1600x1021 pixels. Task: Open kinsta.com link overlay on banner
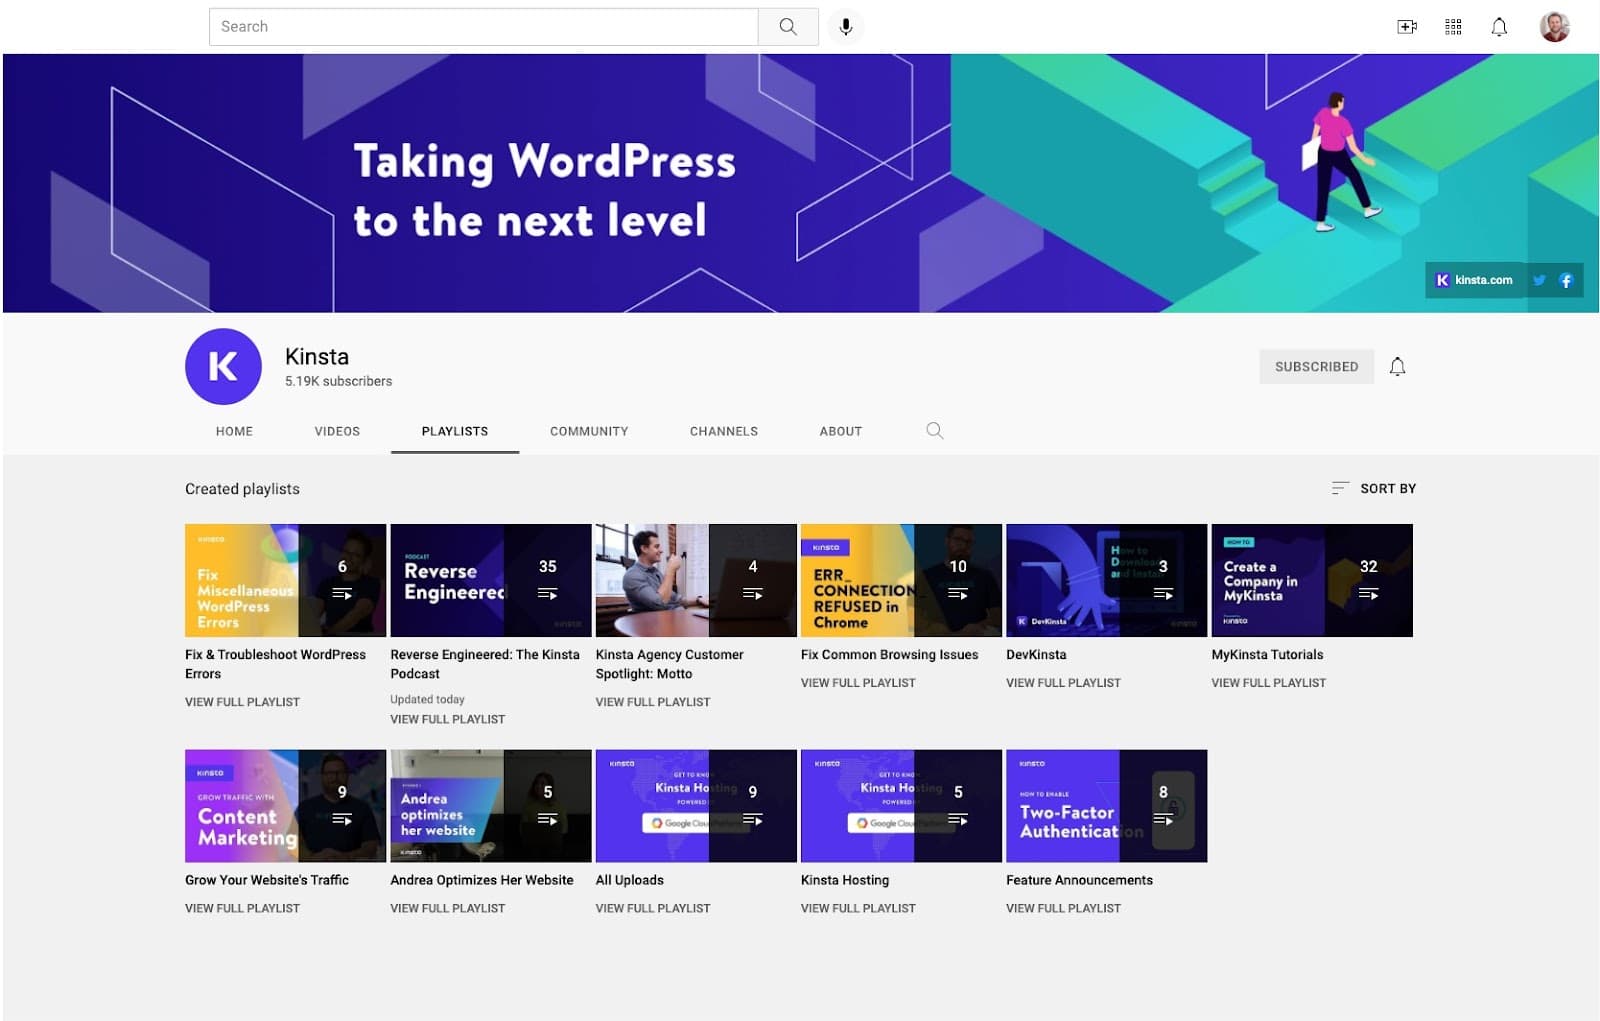click(1475, 281)
